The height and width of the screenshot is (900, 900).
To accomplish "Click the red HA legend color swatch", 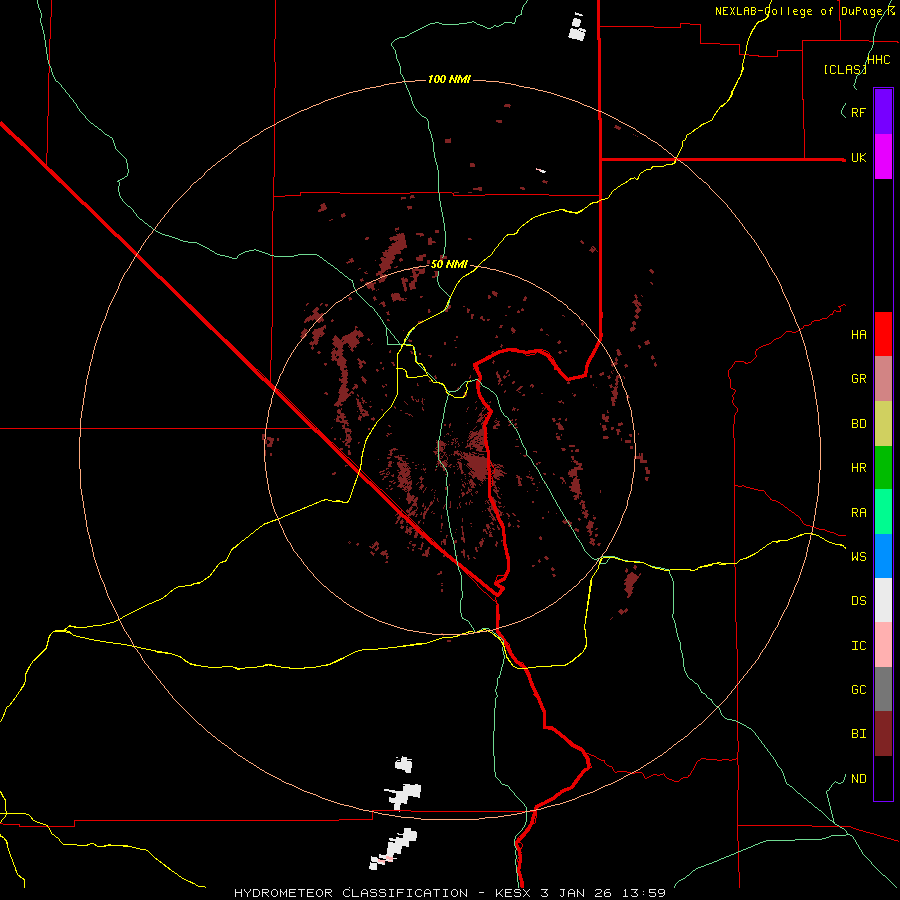I will (883, 334).
